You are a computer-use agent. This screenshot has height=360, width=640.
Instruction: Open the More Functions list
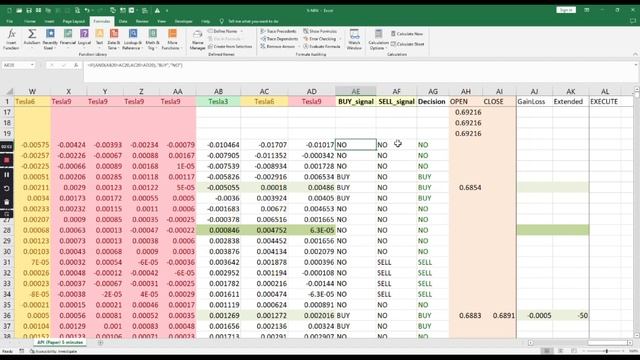point(172,40)
